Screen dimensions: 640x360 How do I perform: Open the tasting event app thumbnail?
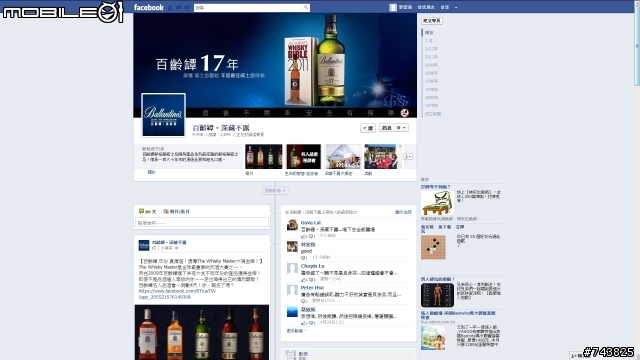(304, 156)
